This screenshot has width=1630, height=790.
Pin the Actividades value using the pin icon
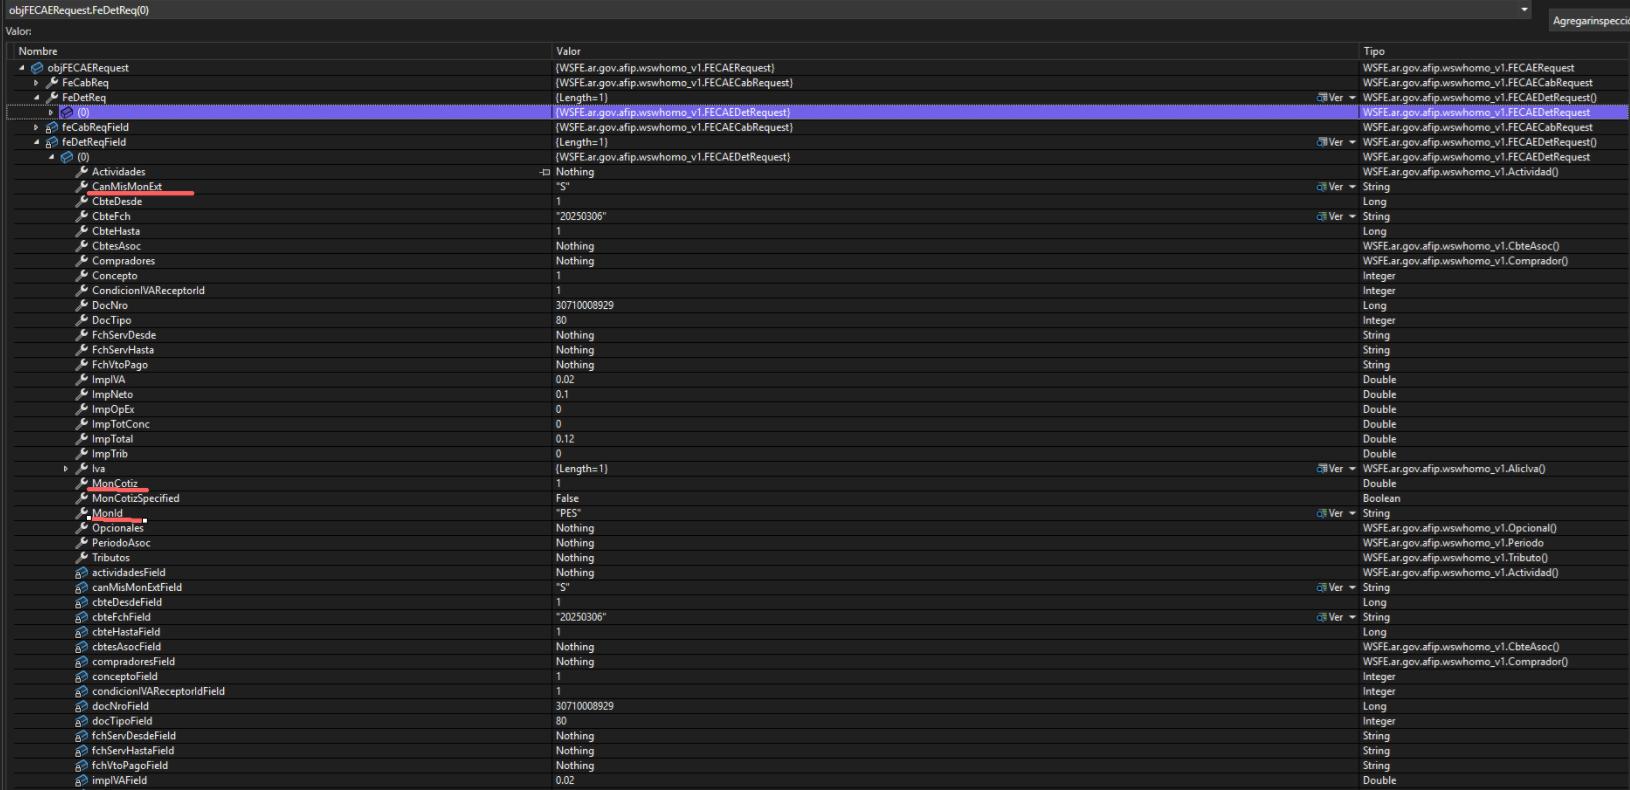[545, 172]
